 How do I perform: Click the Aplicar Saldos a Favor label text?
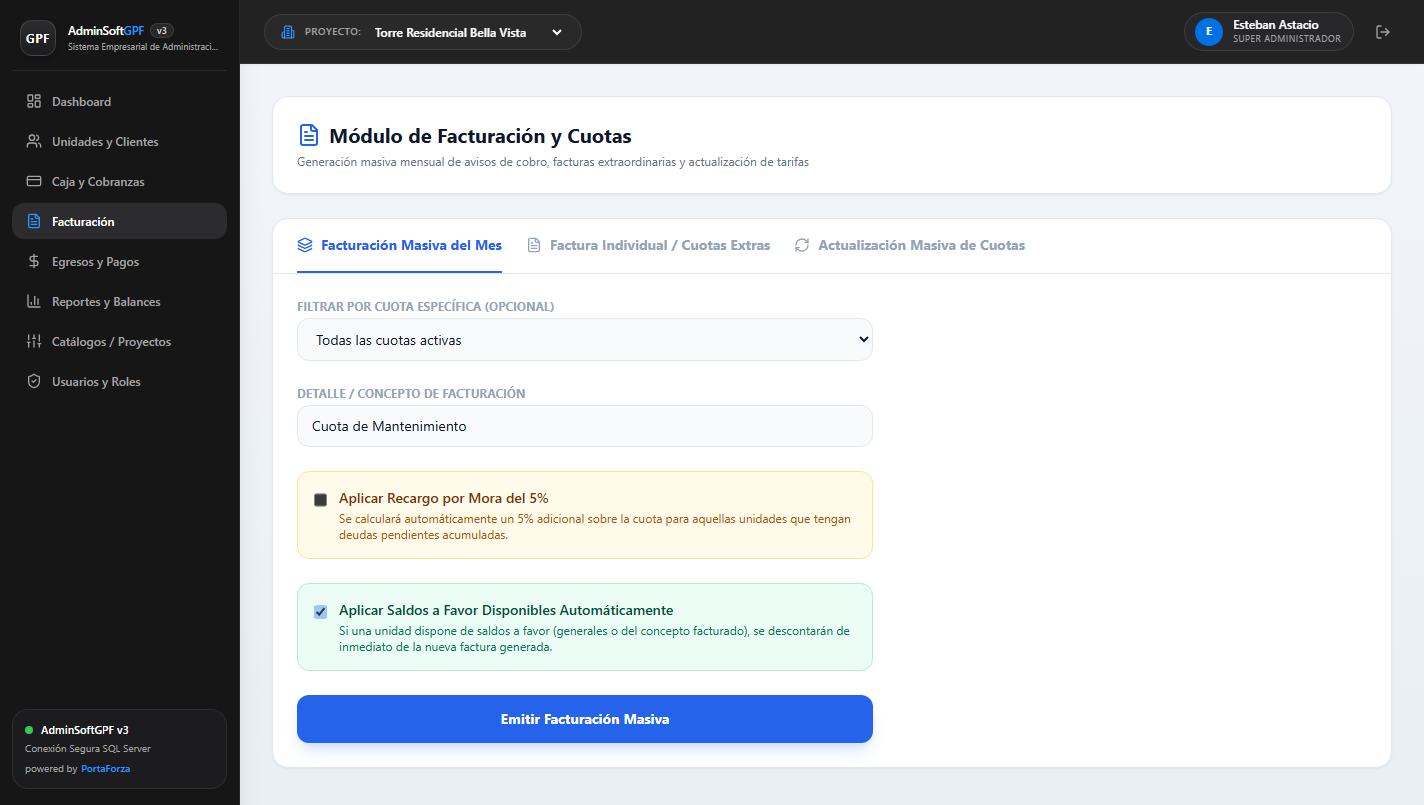point(506,610)
